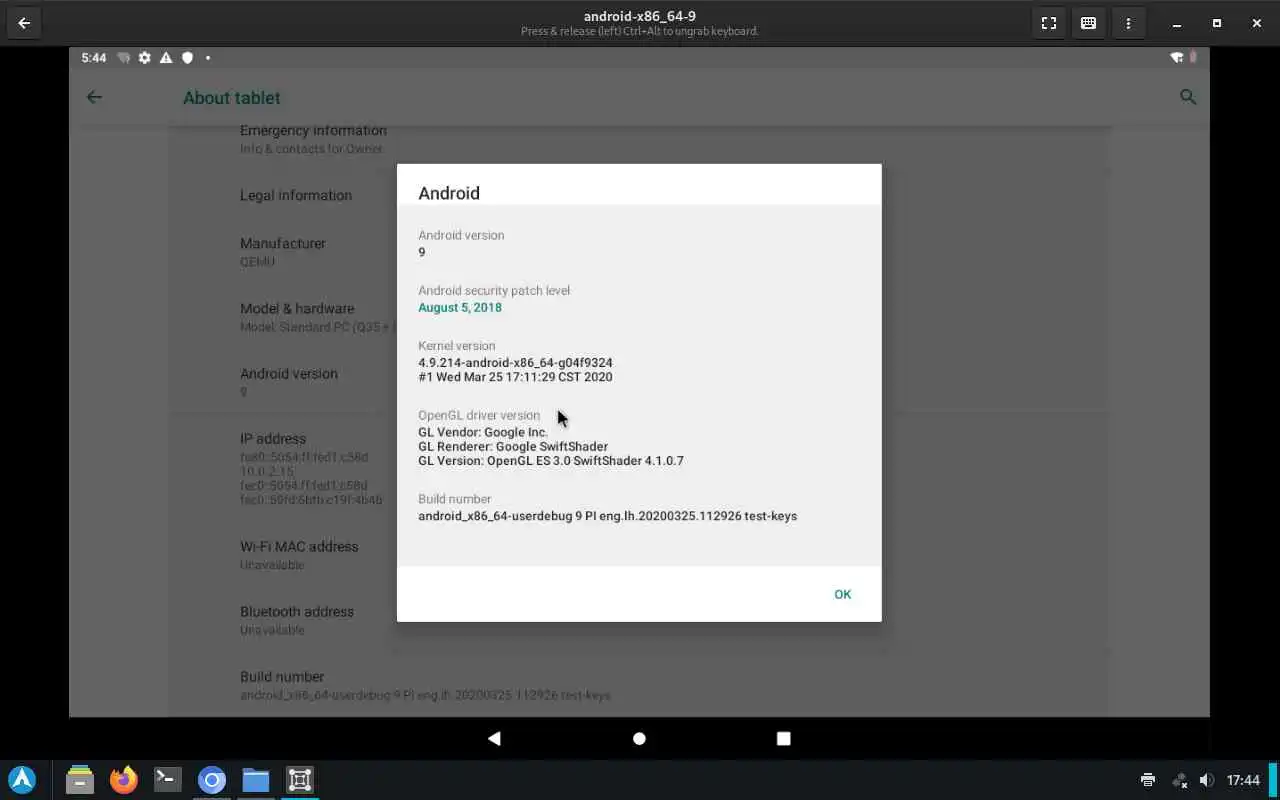Image resolution: width=1280 pixels, height=800 pixels.
Task: Click the Android security patch level label
Action: (x=494, y=290)
